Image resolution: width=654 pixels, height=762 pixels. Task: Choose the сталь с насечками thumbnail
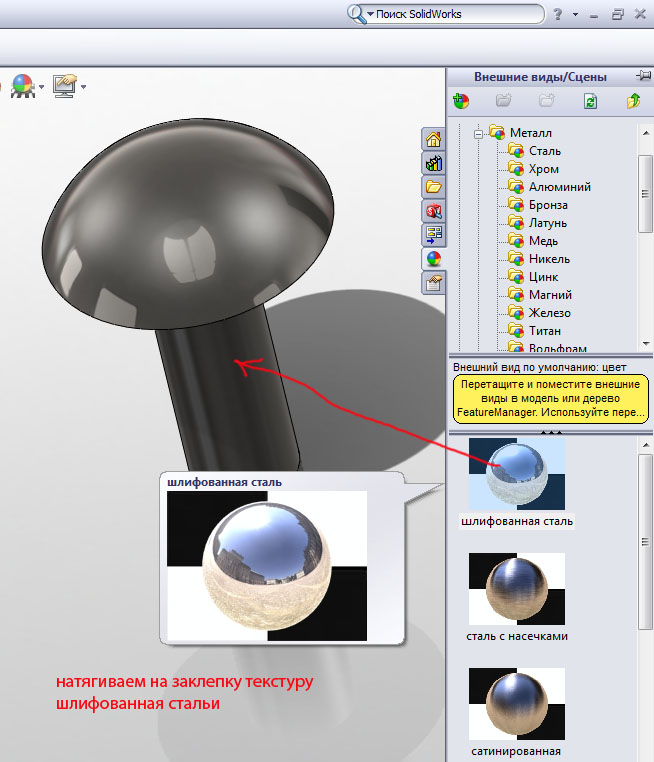click(516, 589)
